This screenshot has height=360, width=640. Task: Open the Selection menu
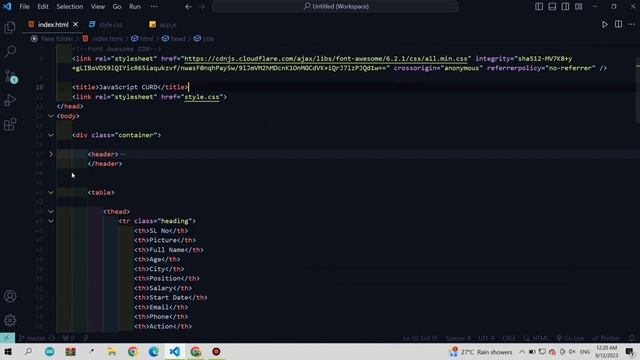coord(69,7)
